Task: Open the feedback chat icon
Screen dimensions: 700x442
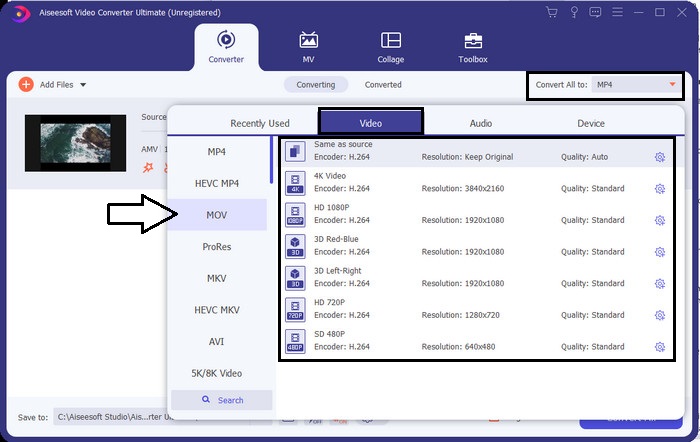Action: [x=595, y=12]
